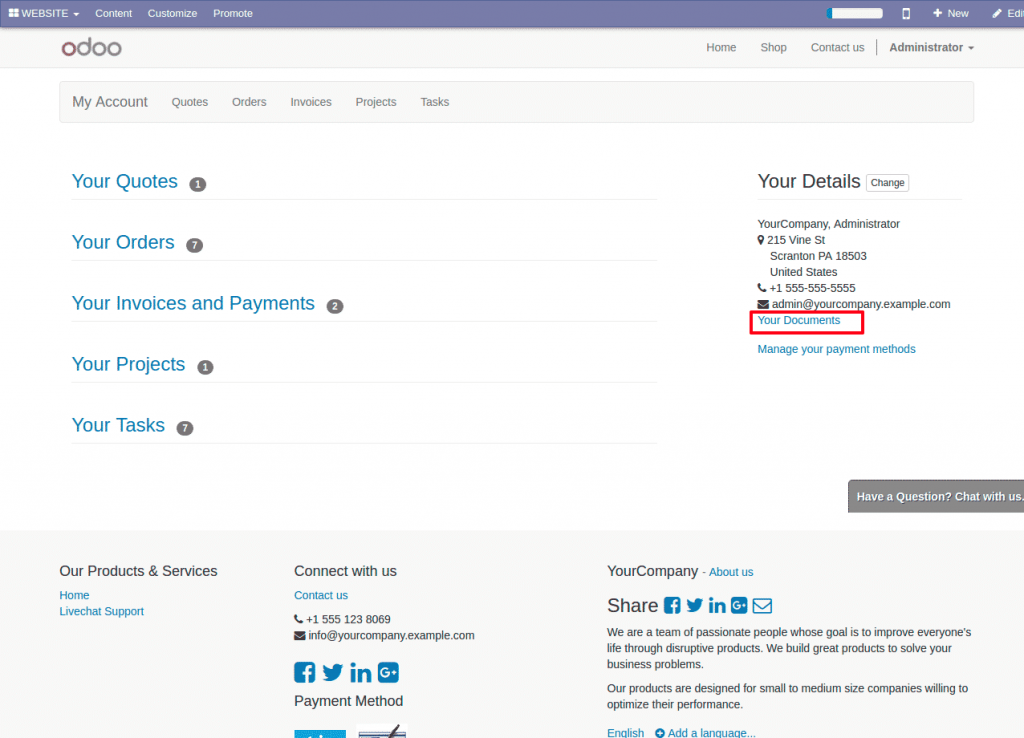
Task: Go to the Home page in the site menu
Action: [x=721, y=47]
